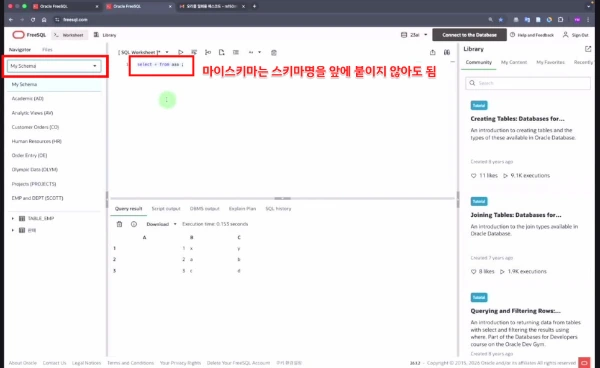Switch to DBMS output tab
This screenshot has height=368, width=600.
204,209
